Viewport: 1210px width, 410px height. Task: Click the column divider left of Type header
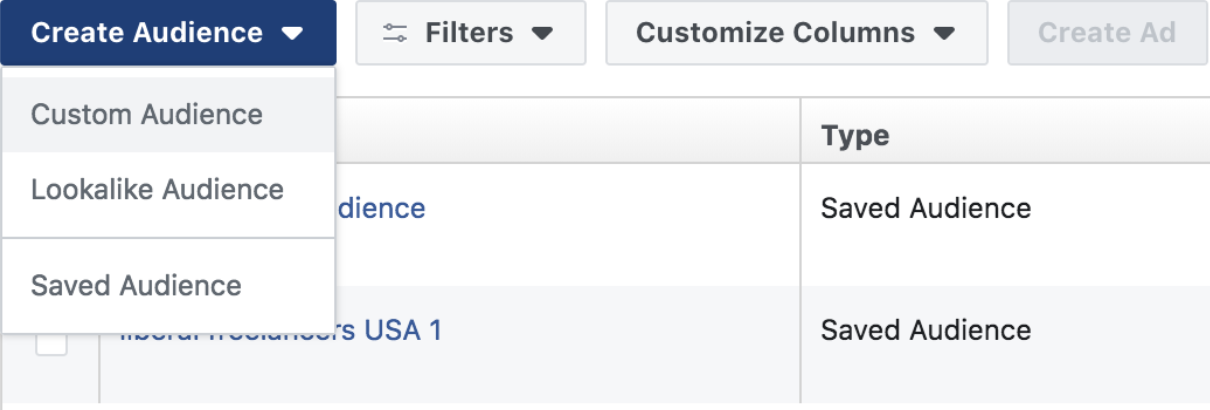(x=800, y=130)
